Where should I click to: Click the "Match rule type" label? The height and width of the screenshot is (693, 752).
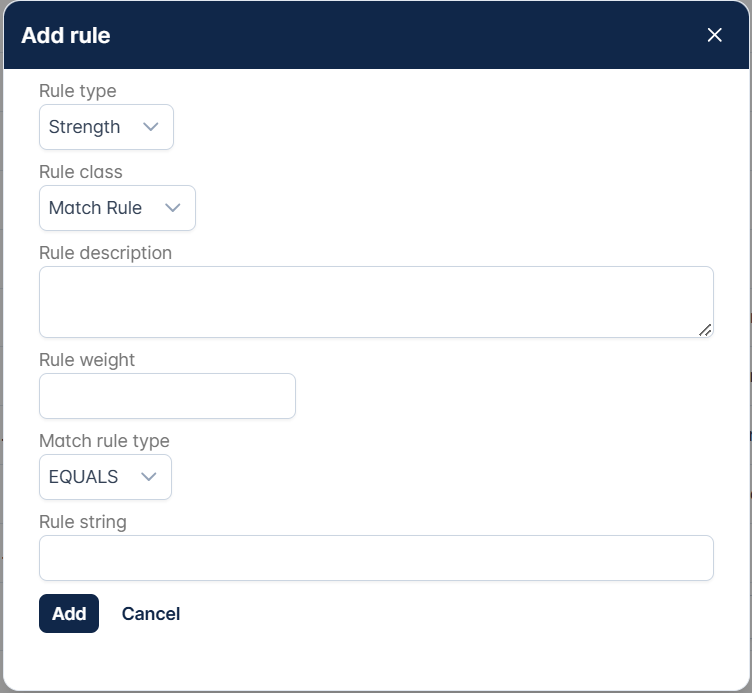point(104,441)
